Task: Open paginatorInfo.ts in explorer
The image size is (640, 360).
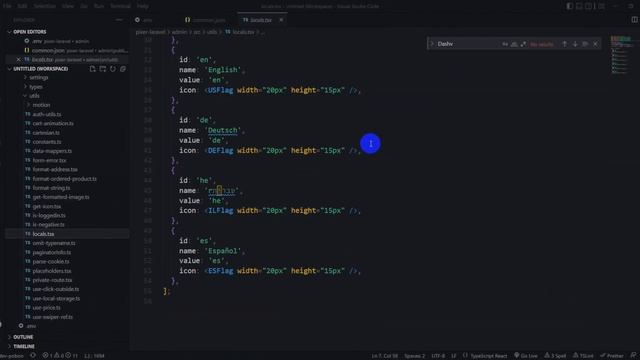Action: pos(52,252)
